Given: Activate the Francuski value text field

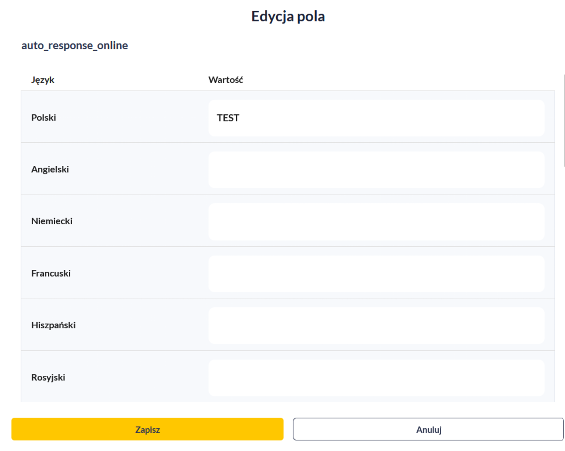Looking at the screenshot, I should tap(377, 273).
